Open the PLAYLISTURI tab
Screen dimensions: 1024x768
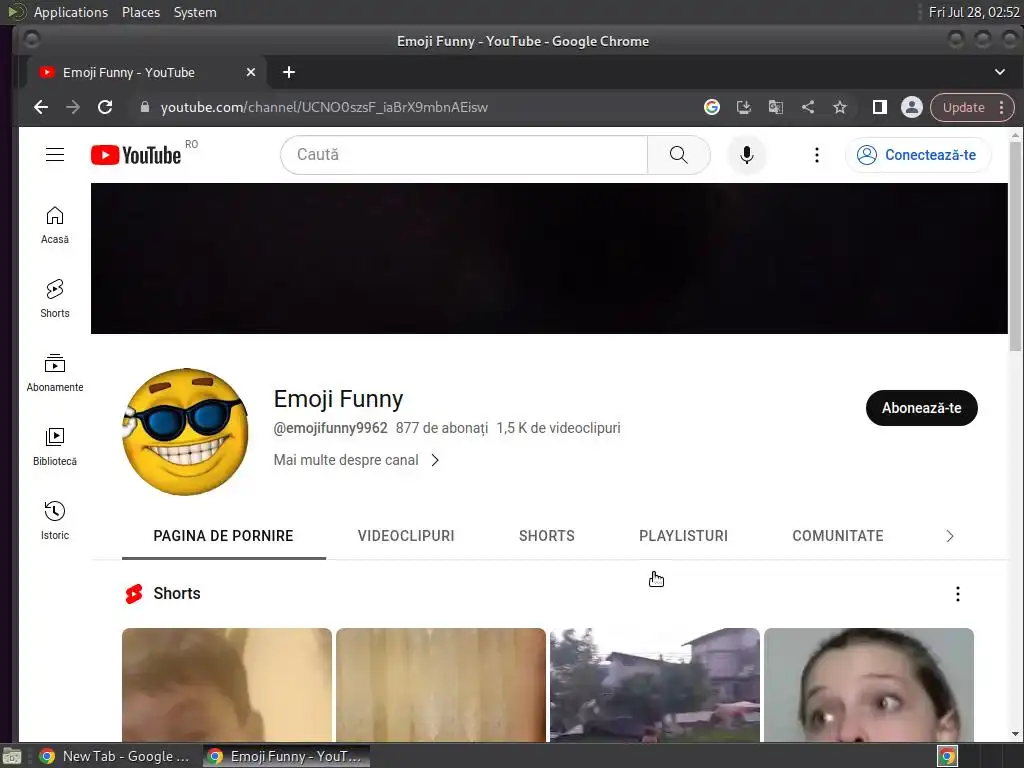(683, 536)
